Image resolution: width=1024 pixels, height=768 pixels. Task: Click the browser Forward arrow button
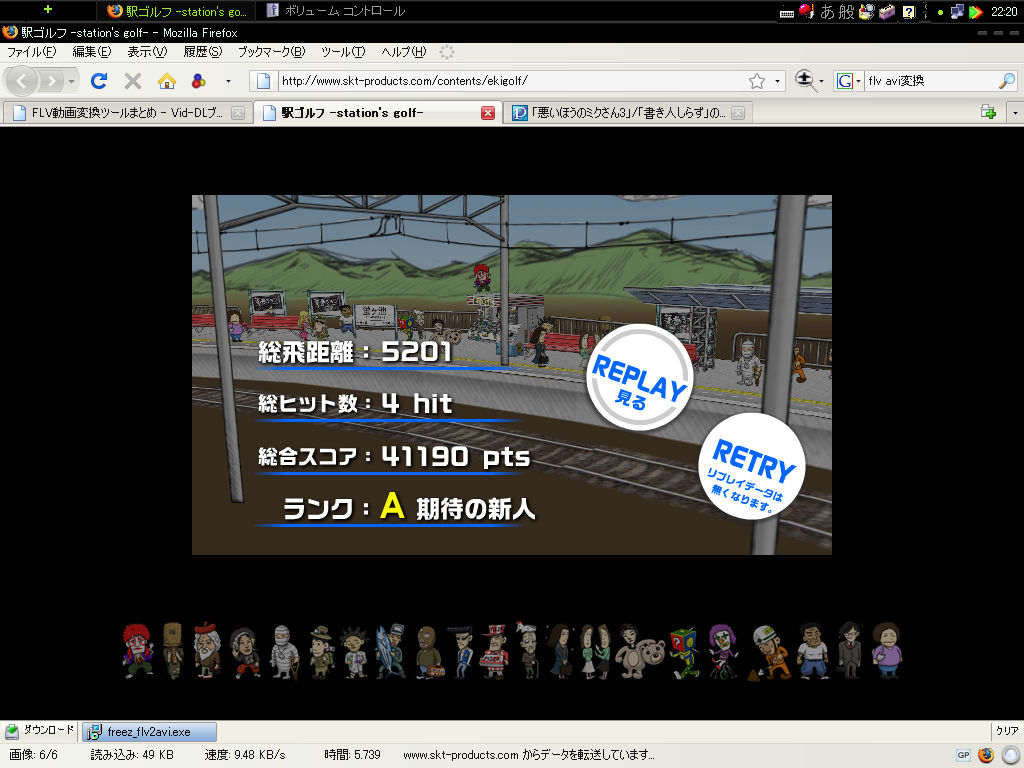pos(51,81)
